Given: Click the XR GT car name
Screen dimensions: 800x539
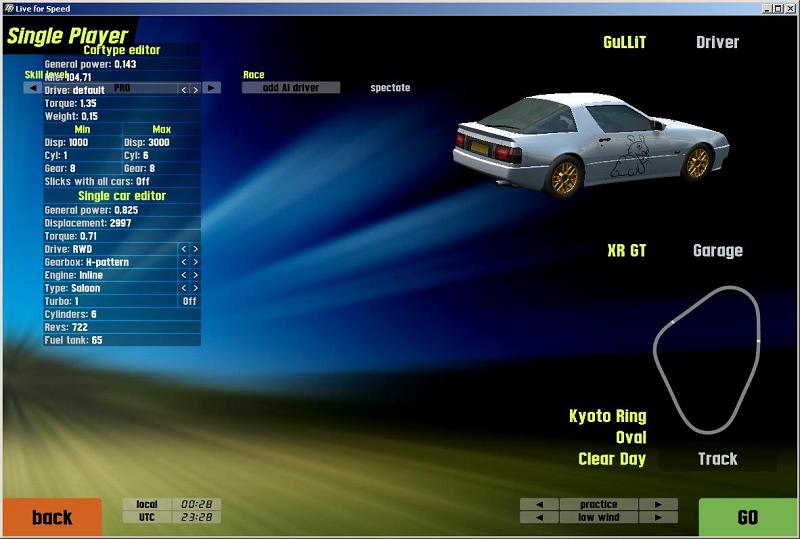Looking at the screenshot, I should (x=627, y=251).
